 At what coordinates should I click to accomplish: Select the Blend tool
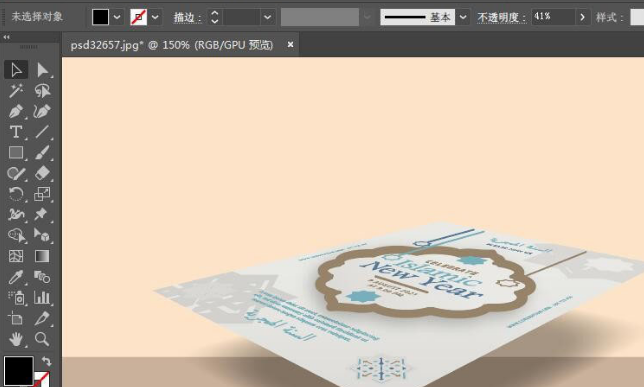42,277
